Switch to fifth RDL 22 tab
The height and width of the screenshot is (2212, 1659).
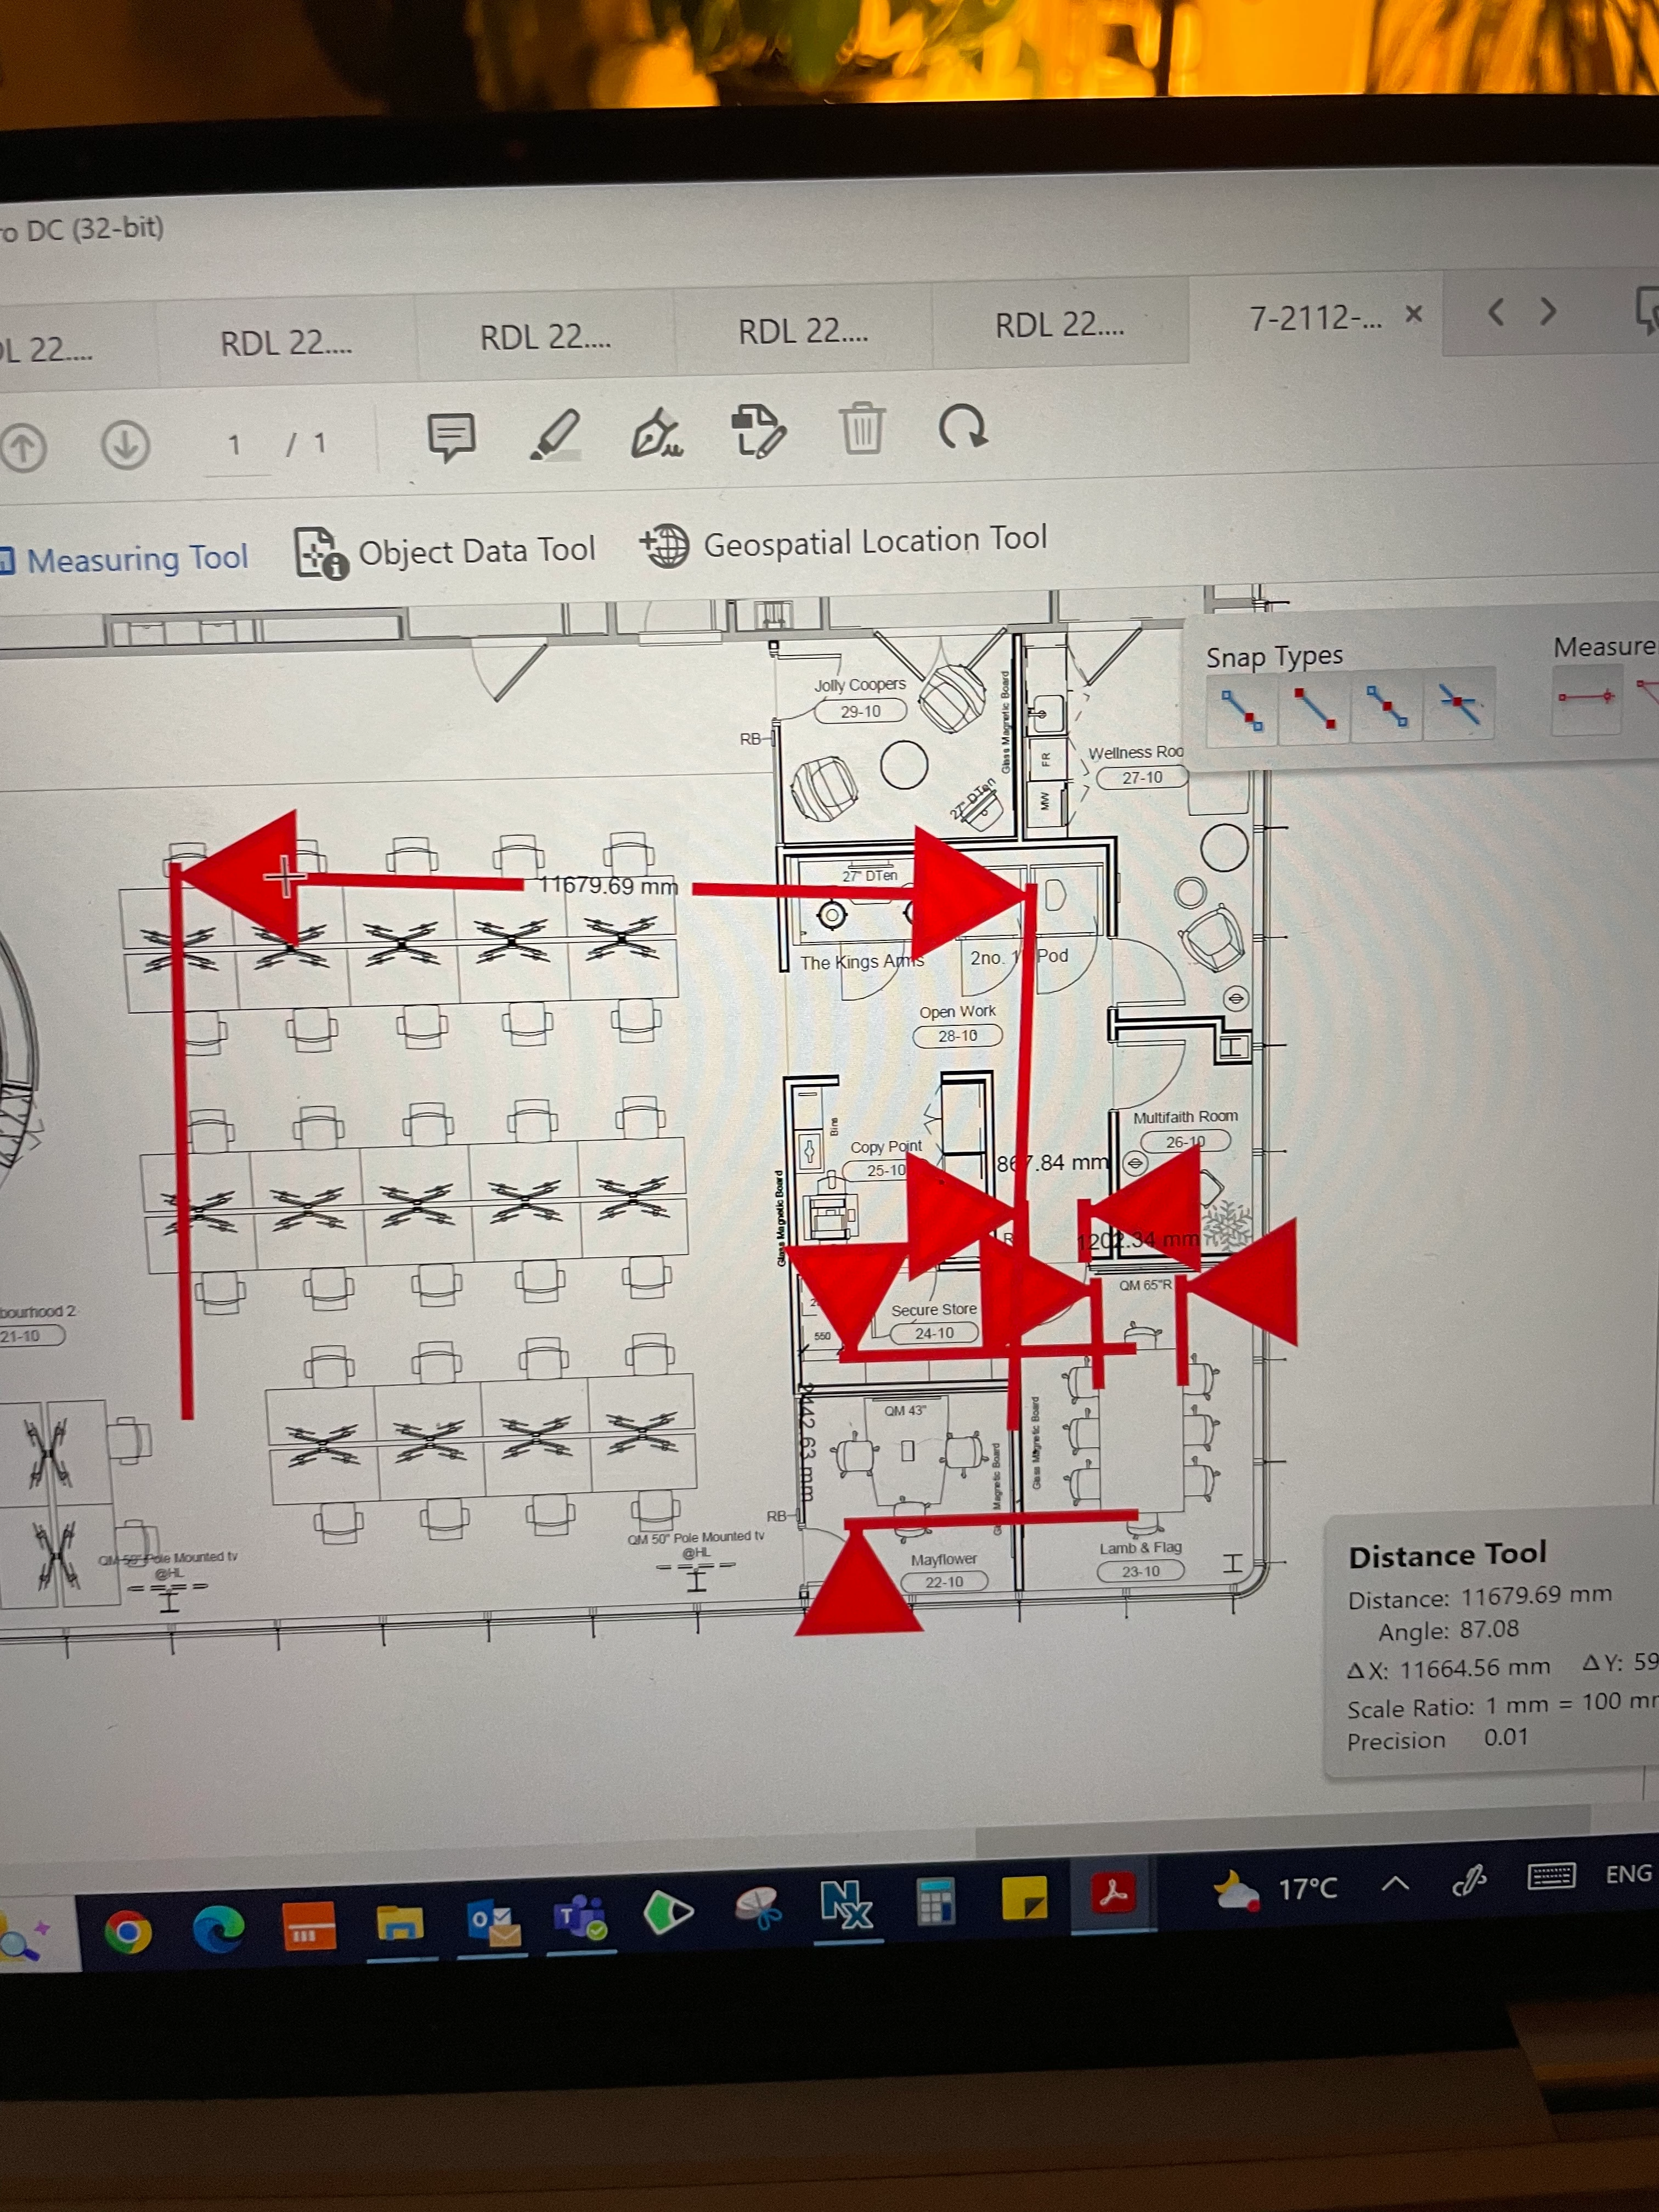coord(1059,325)
